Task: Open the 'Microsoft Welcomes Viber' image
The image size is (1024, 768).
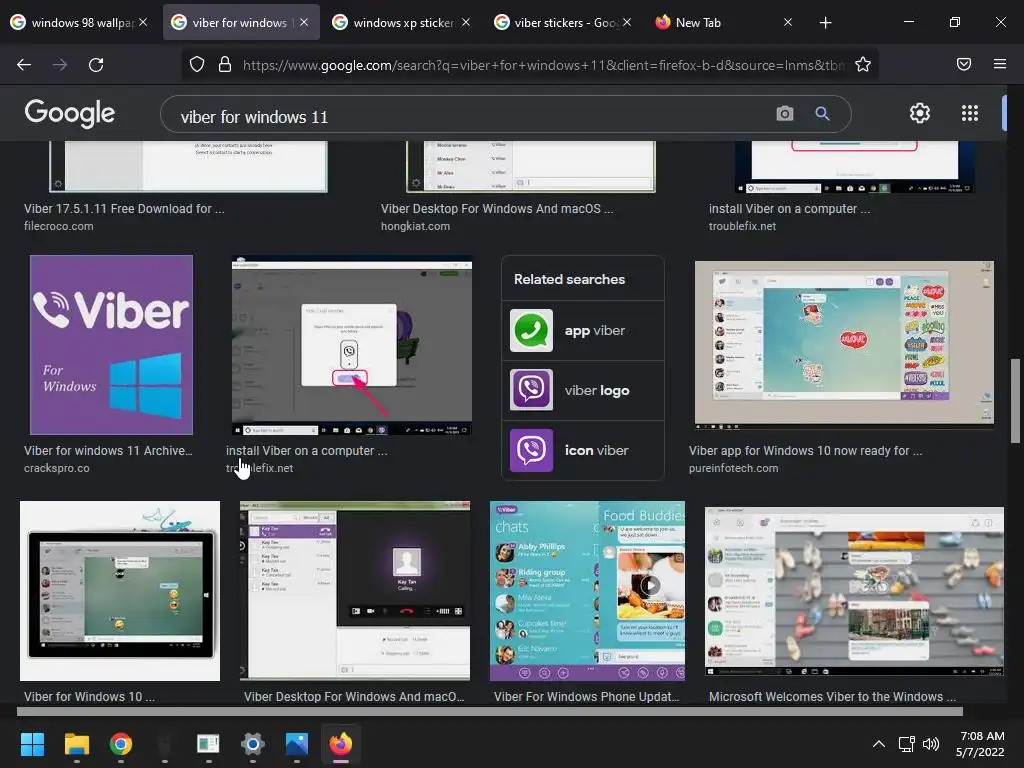Action: [854, 591]
